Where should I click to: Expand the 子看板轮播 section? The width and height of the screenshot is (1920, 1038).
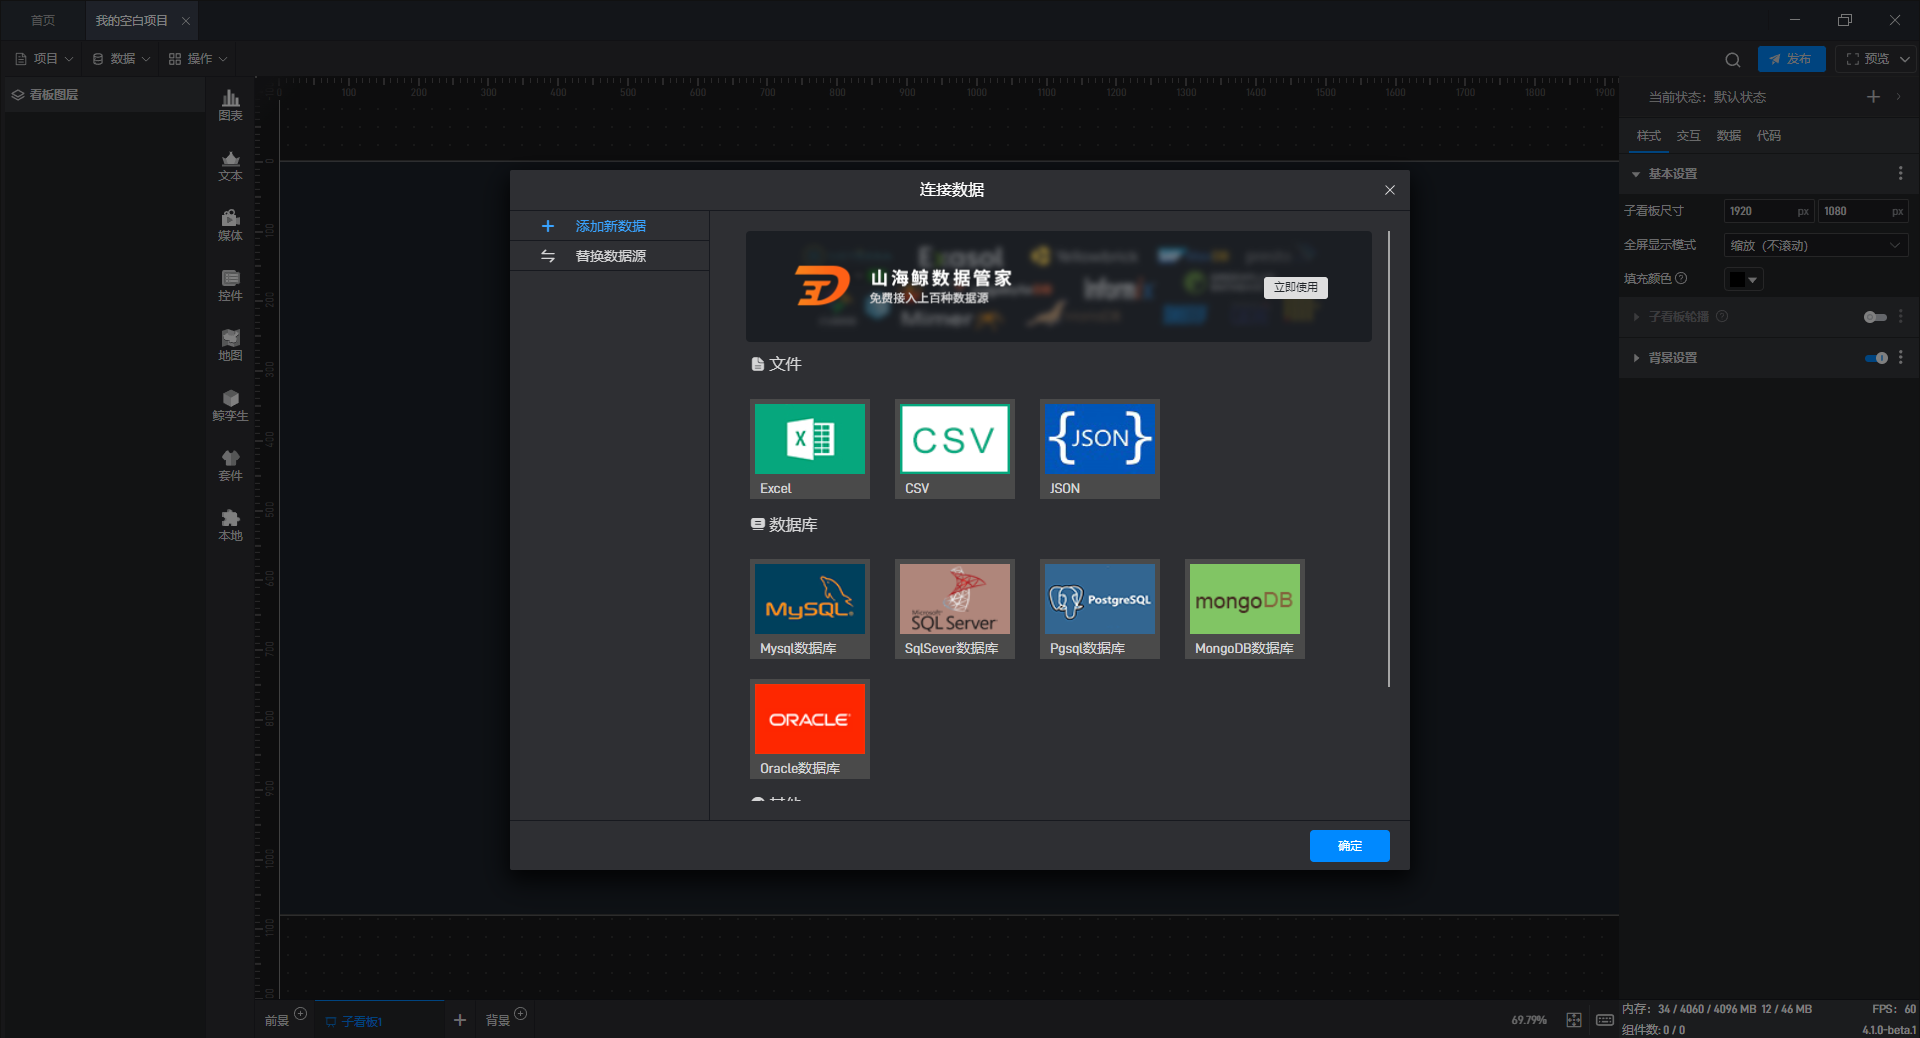1636,317
